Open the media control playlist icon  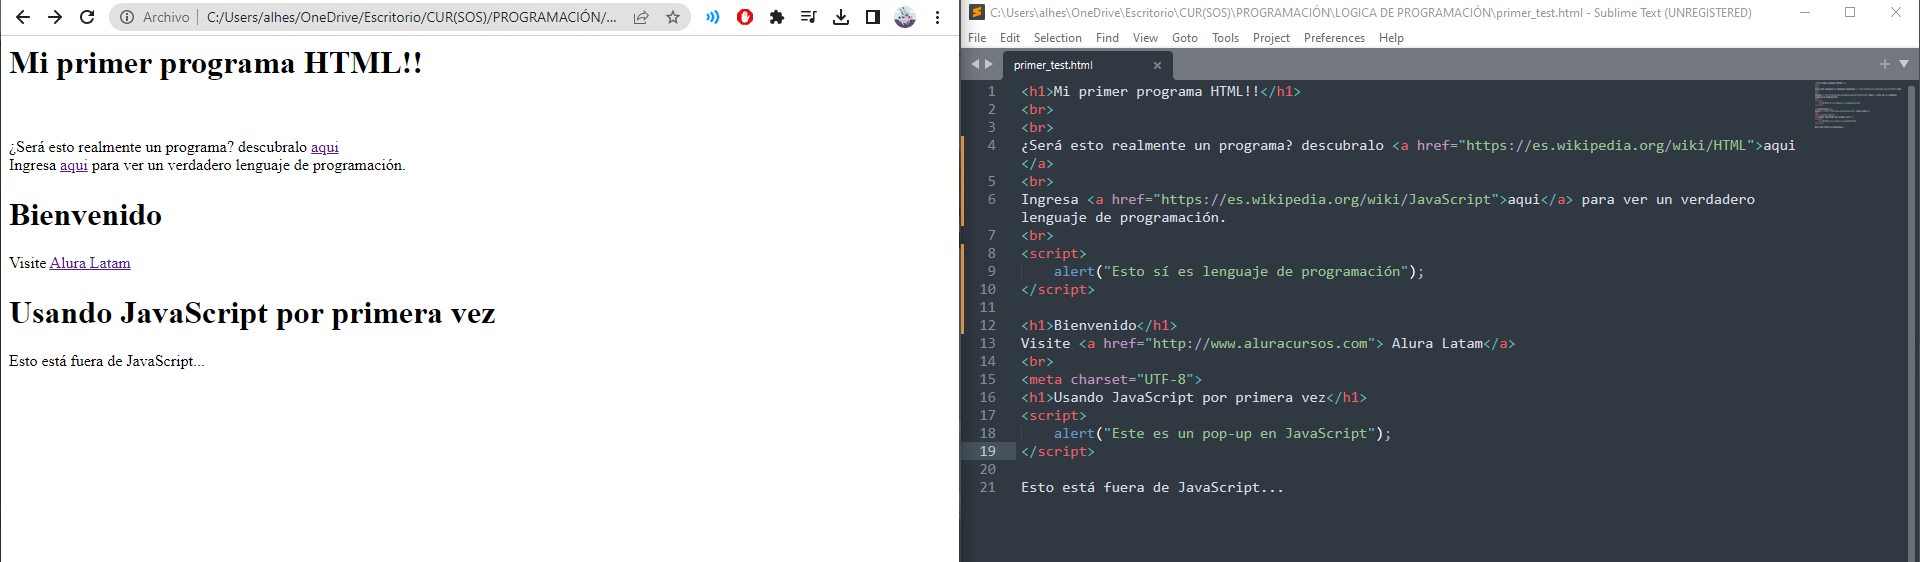click(x=809, y=17)
